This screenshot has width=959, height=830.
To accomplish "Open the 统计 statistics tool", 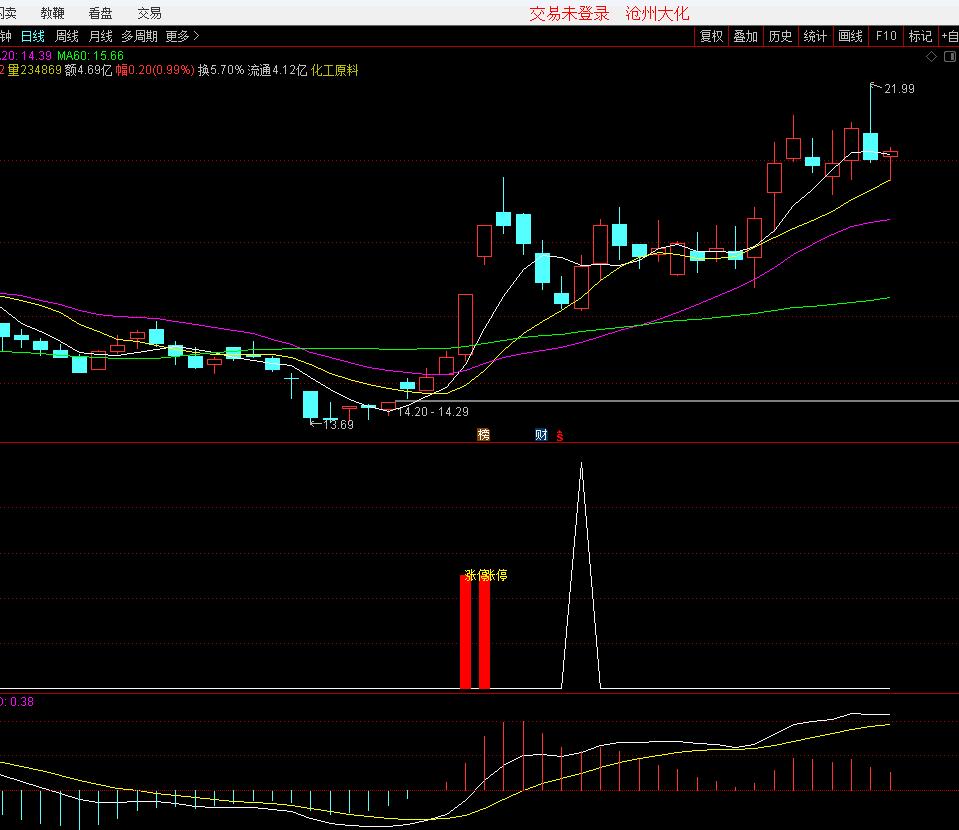I will pyautogui.click(x=815, y=36).
